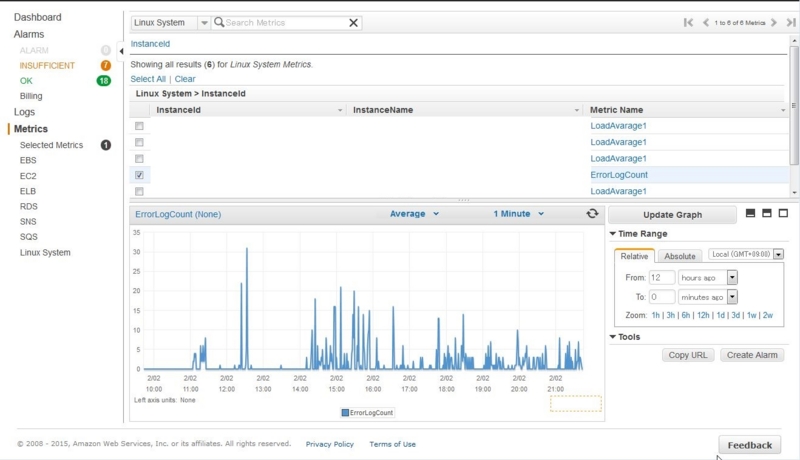
Task: Open EBS metrics in sidebar
Action: click(x=28, y=160)
